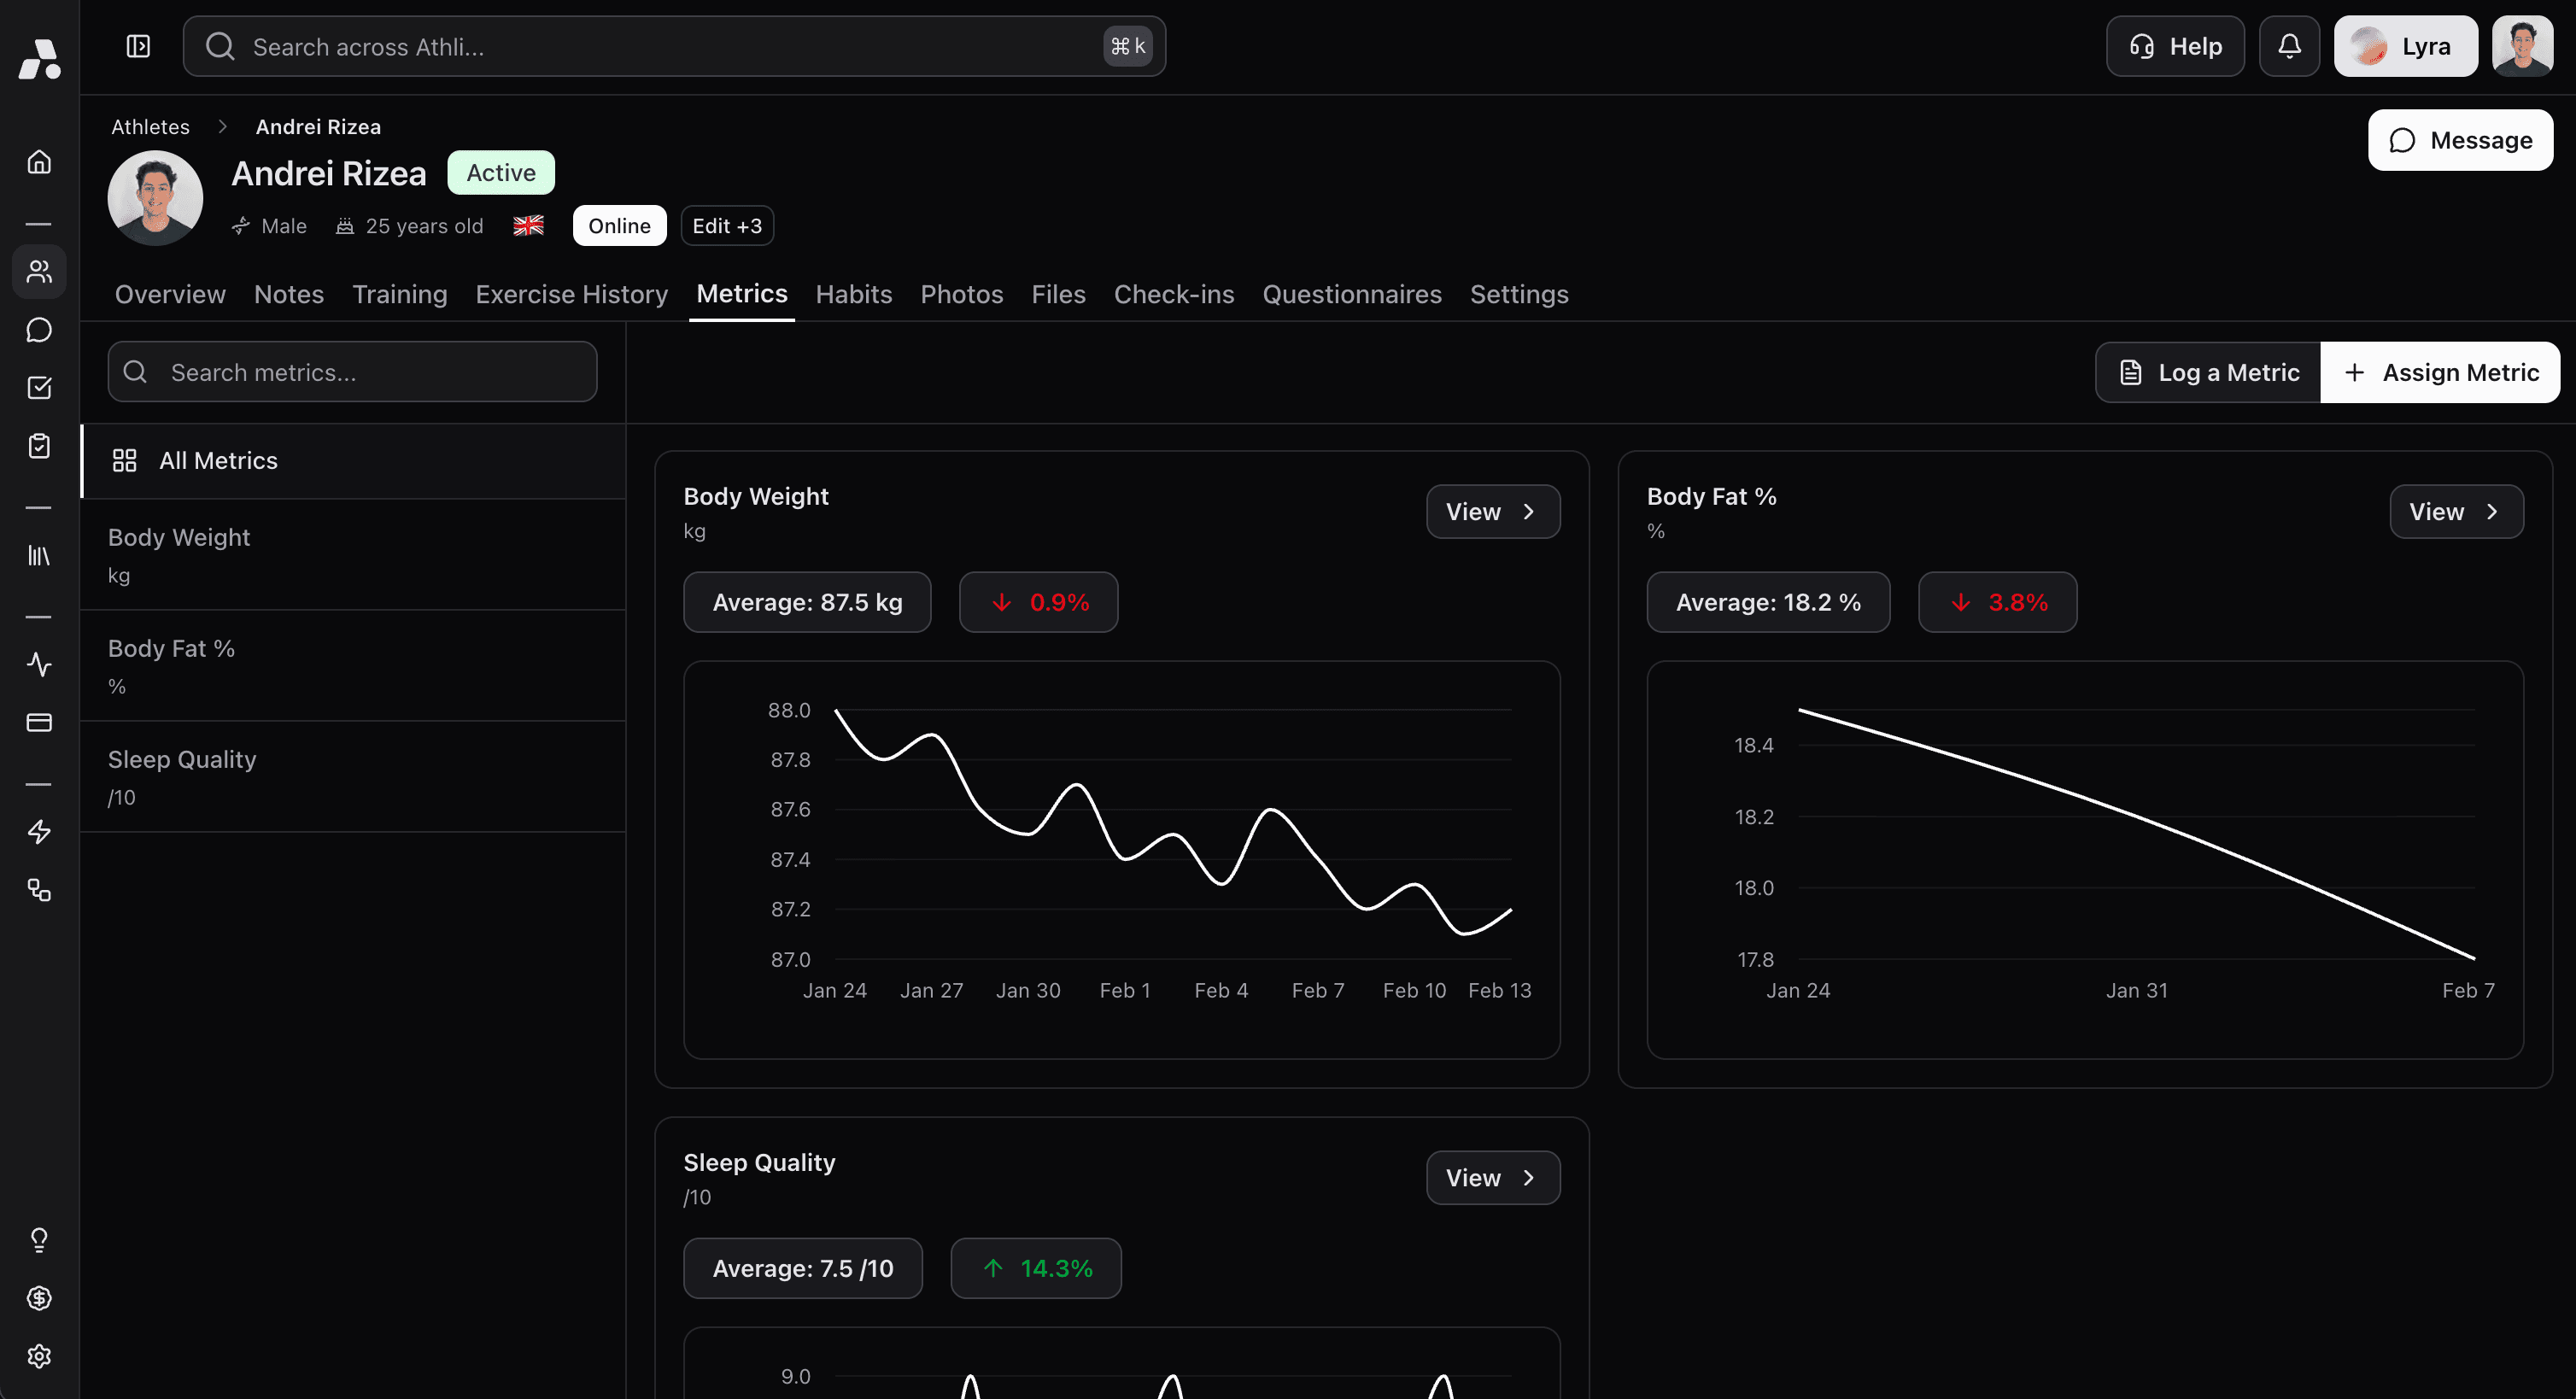Image resolution: width=2576 pixels, height=1399 pixels.
Task: Open the automations lightning icon
Action: point(39,831)
